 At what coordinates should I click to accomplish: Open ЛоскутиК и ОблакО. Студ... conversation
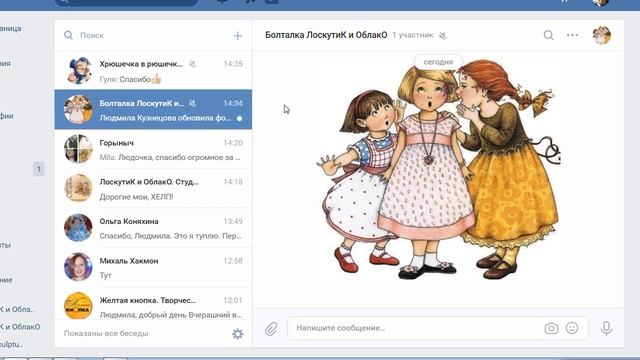[153, 189]
